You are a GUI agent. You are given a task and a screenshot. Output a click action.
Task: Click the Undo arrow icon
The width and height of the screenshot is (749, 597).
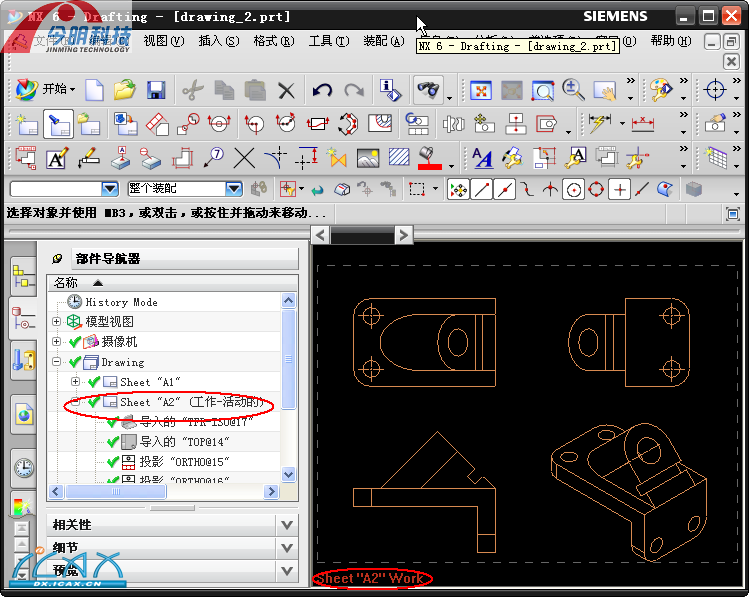[321, 91]
